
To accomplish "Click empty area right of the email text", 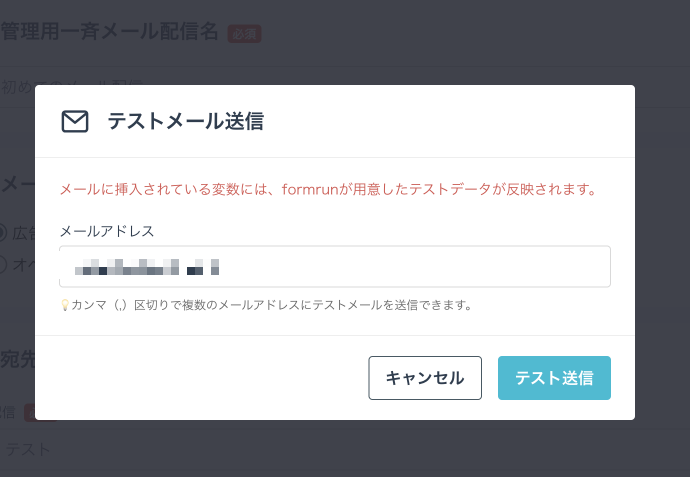I will pos(414,267).
